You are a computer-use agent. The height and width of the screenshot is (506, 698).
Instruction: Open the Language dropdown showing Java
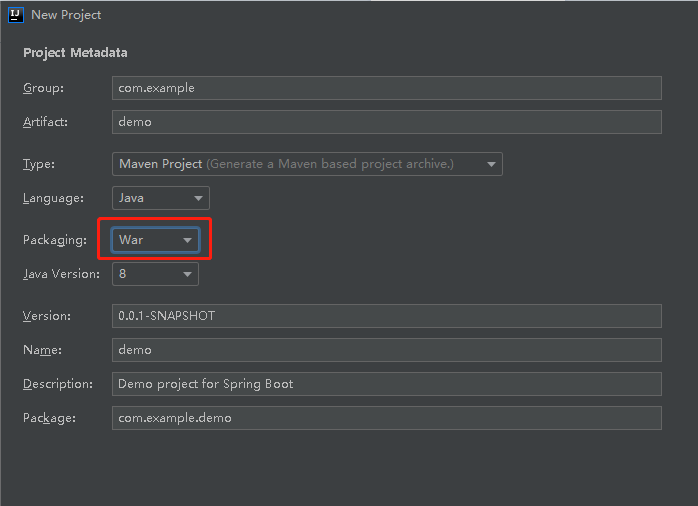click(x=161, y=198)
